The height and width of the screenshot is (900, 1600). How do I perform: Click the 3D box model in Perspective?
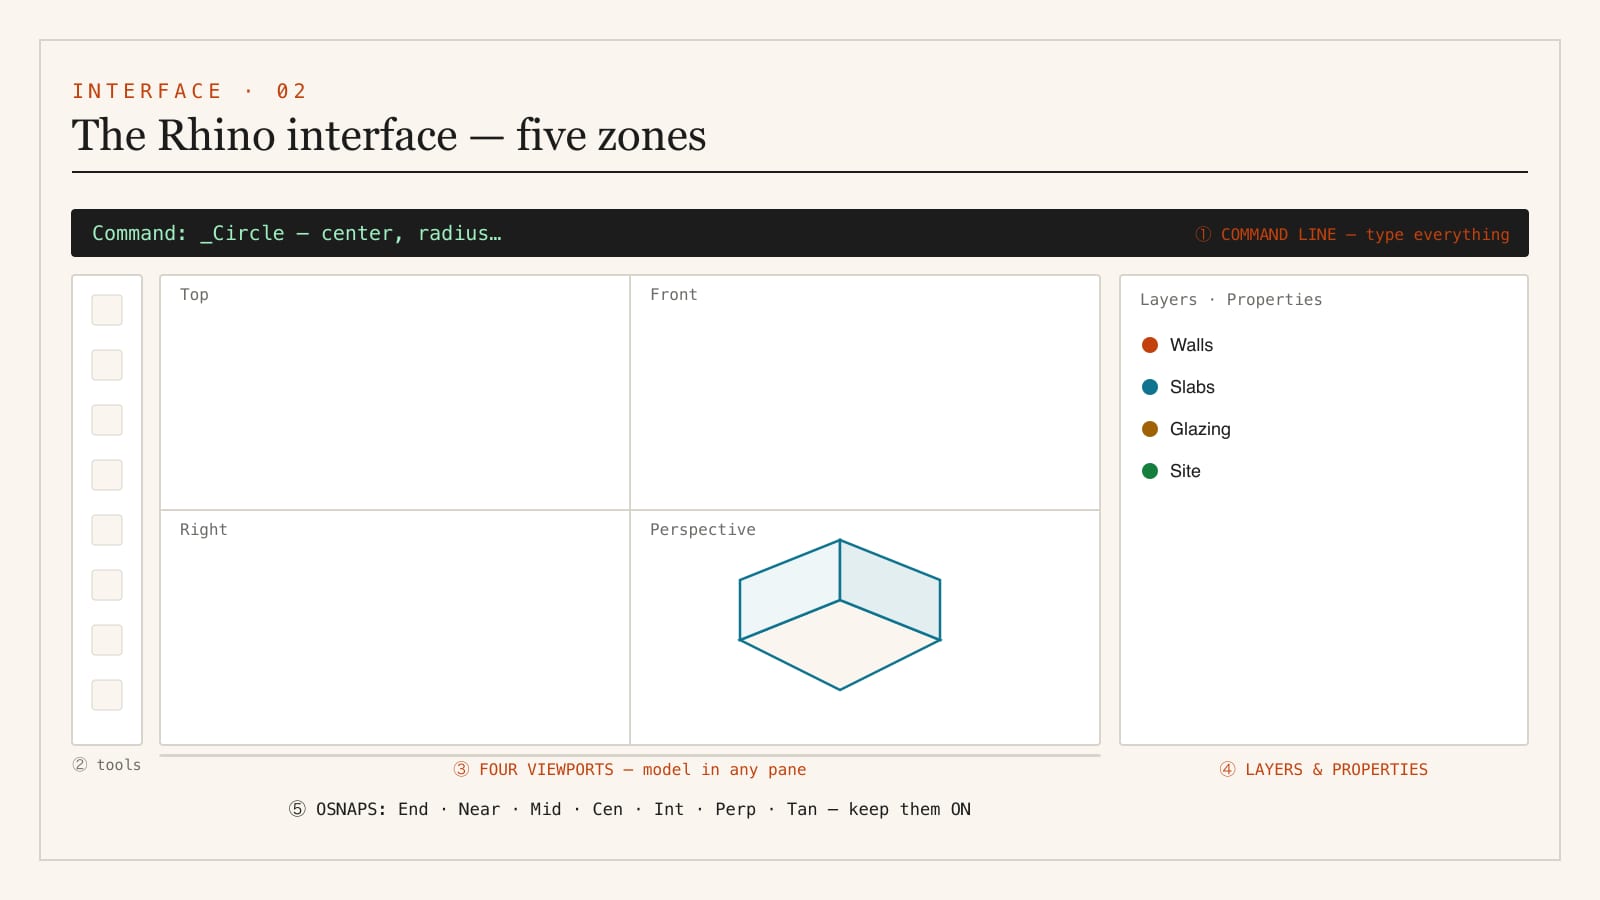coord(840,615)
